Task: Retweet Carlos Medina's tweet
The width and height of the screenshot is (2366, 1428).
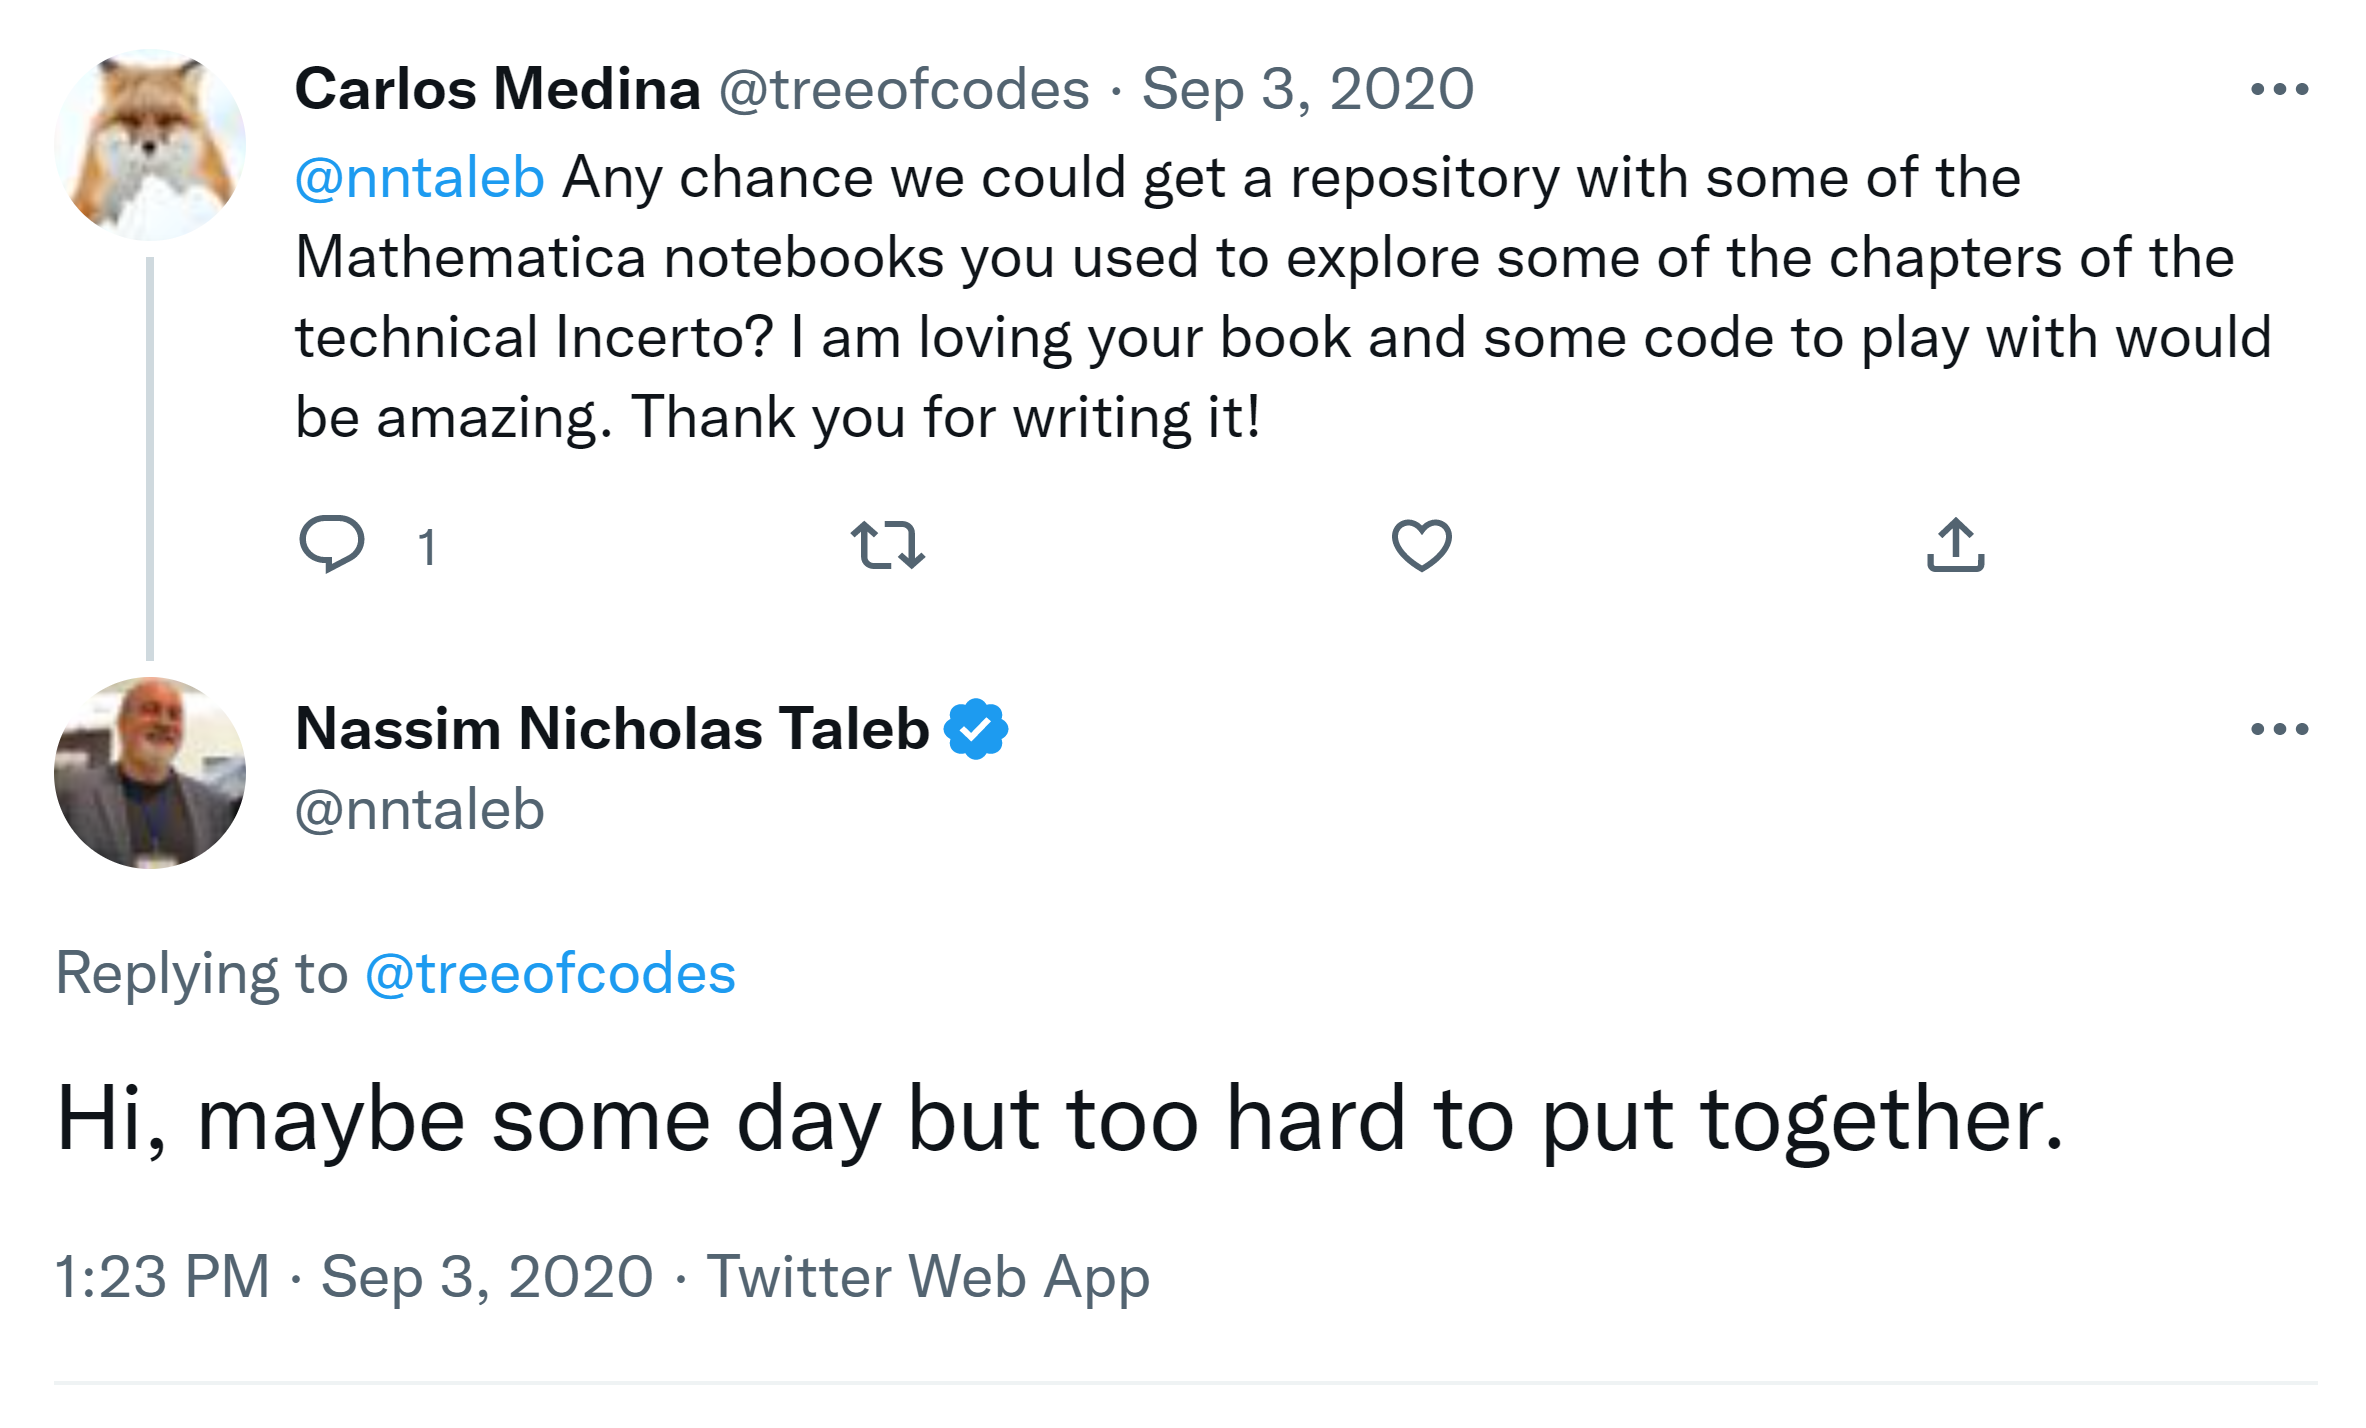Action: pyautogui.click(x=888, y=546)
